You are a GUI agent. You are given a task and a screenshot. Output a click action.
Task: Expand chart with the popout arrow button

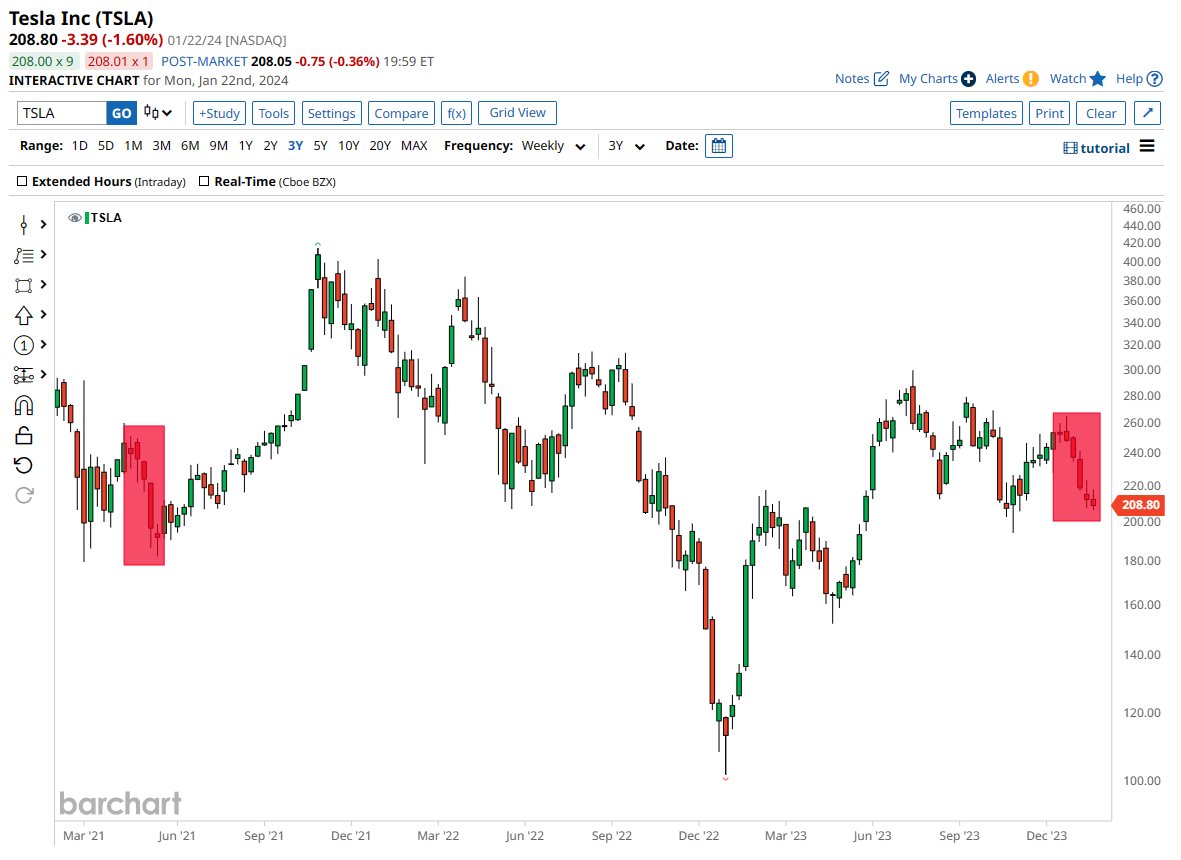[1147, 113]
